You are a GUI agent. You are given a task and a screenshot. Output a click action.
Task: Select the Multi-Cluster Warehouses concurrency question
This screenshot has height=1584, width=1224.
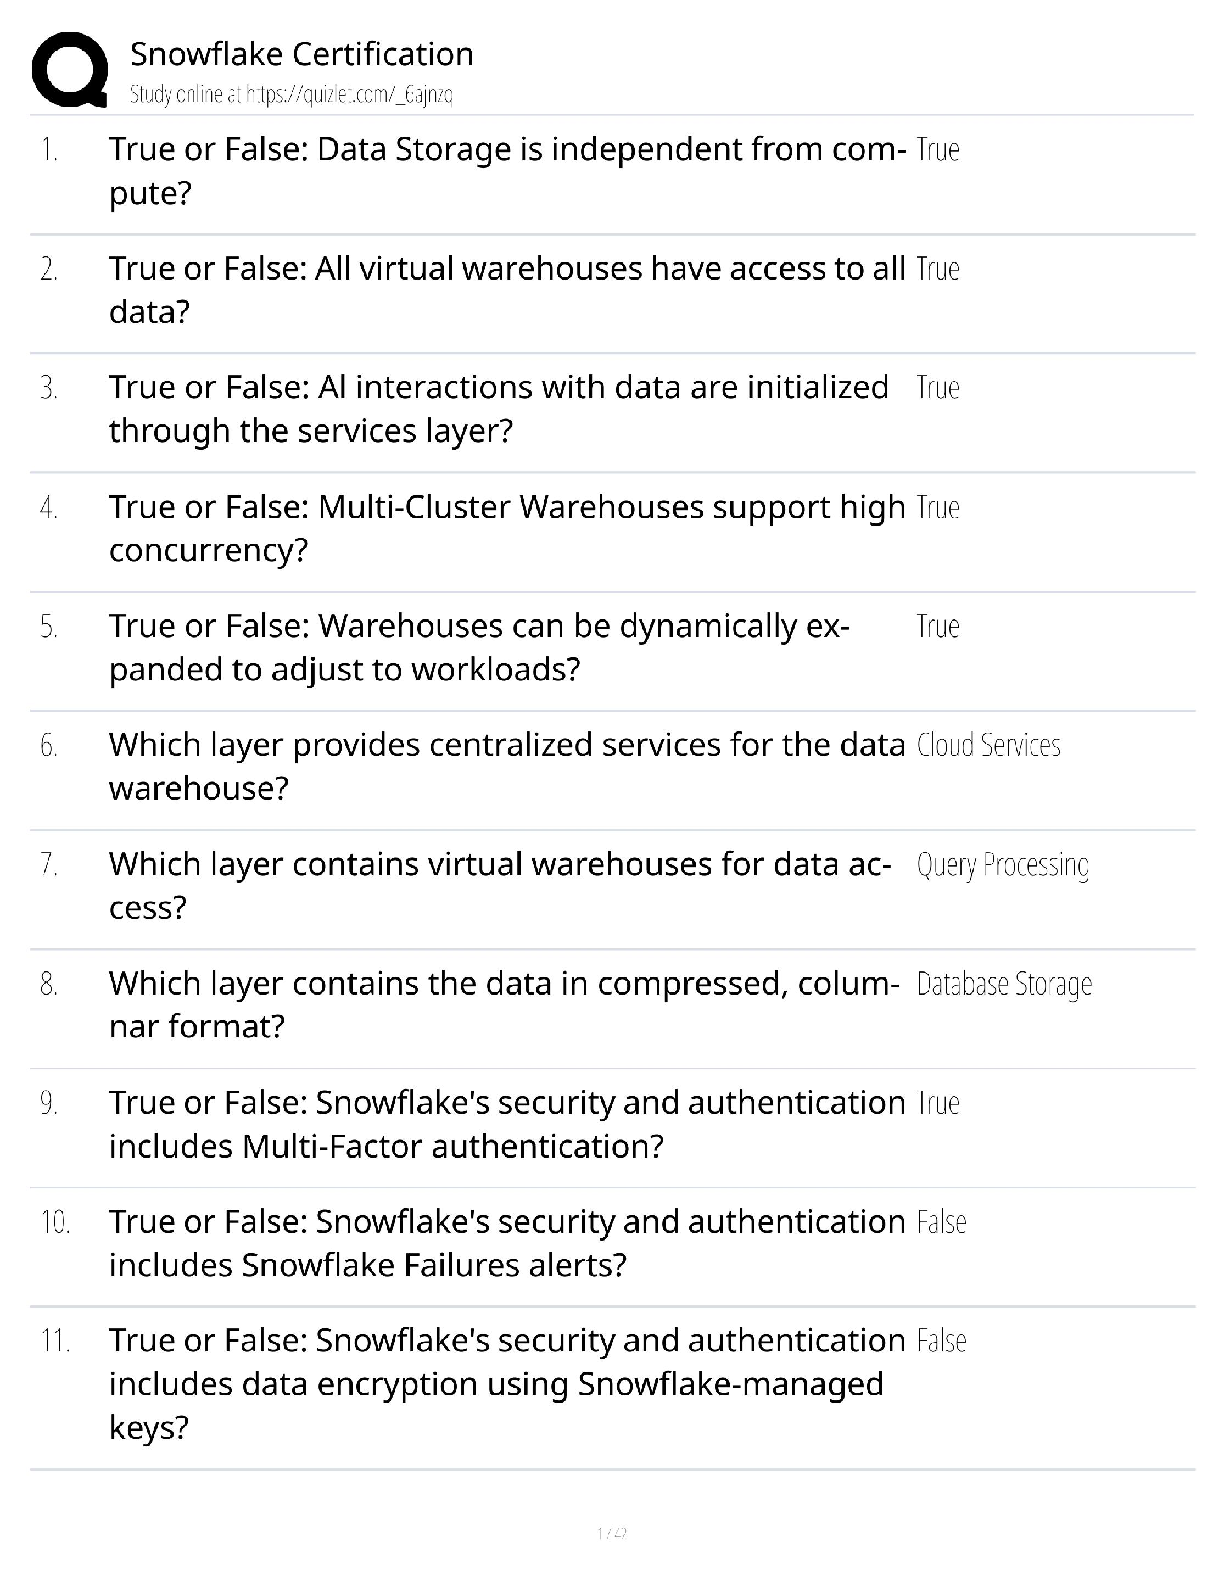point(507,528)
